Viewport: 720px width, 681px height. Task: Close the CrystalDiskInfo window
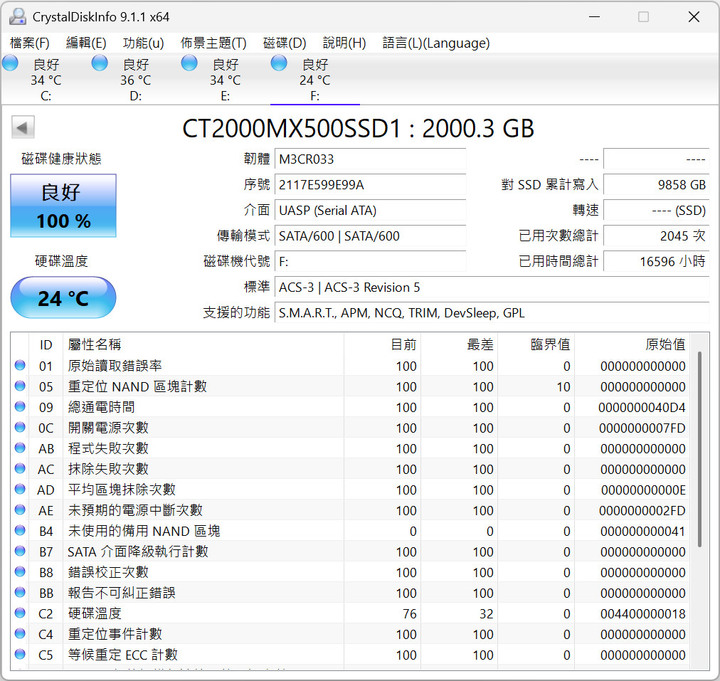point(694,17)
